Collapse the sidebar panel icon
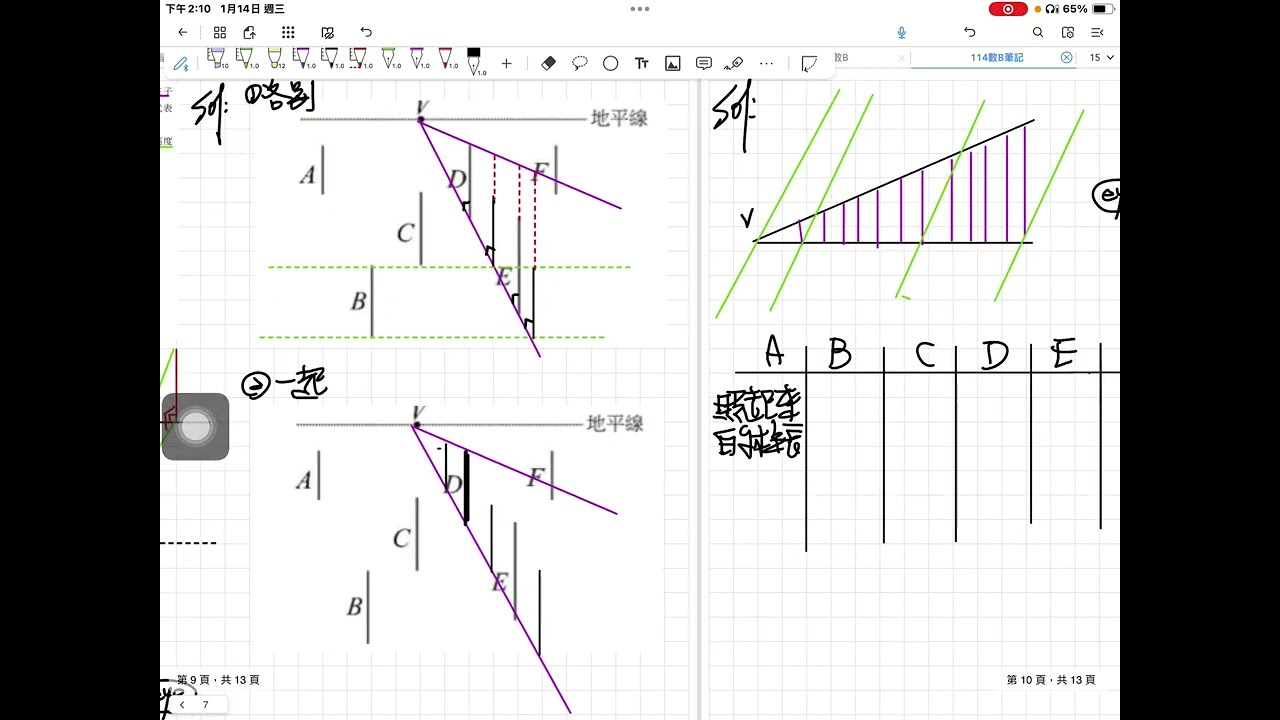This screenshot has width=1280, height=720. [1098, 32]
